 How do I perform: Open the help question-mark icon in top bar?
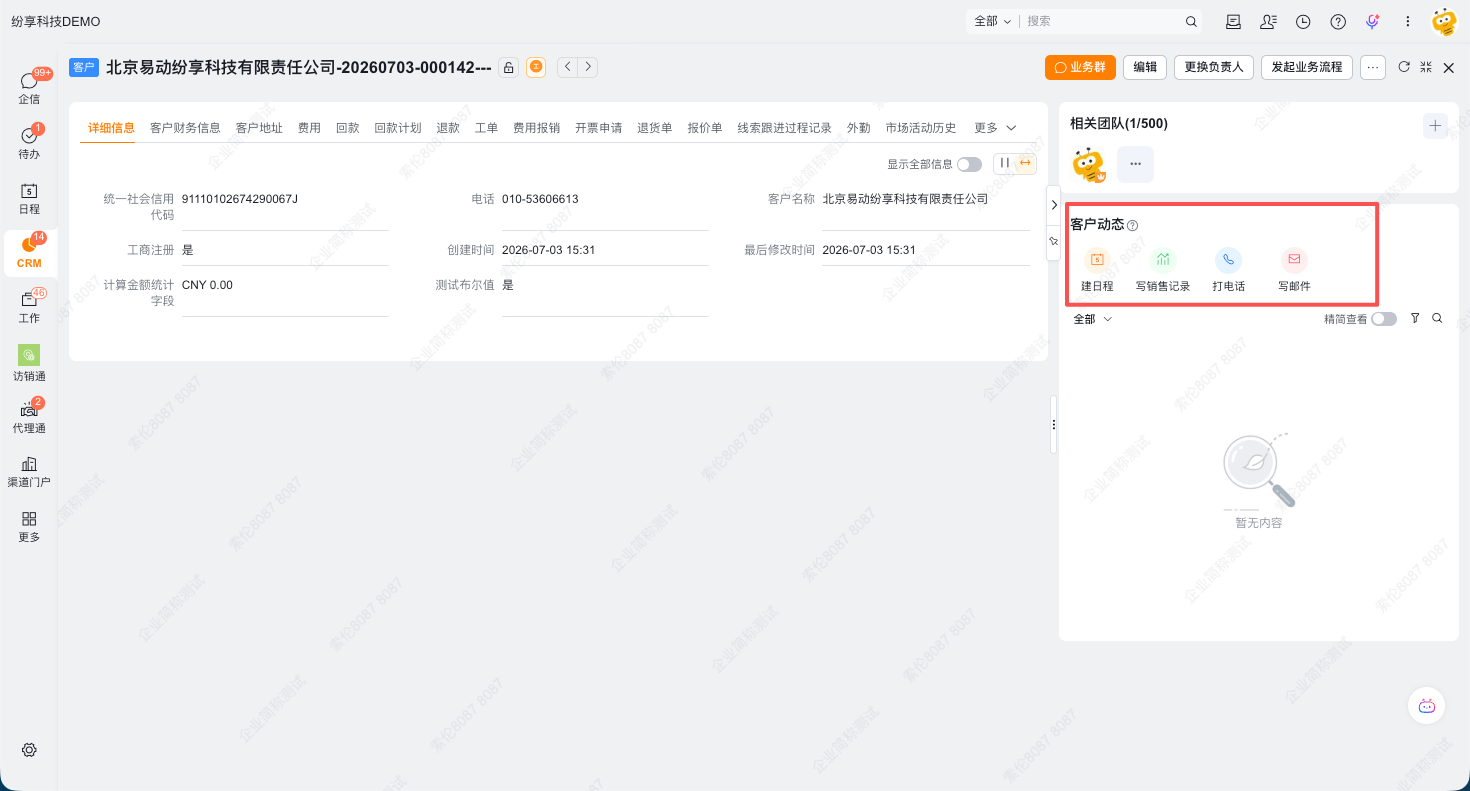coord(1338,21)
